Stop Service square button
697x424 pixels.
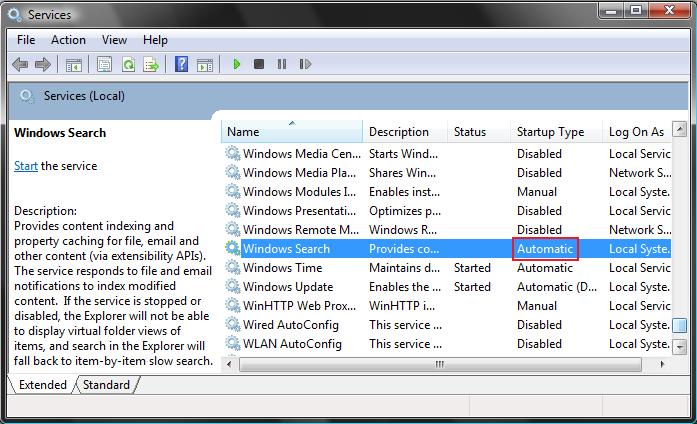[x=259, y=64]
